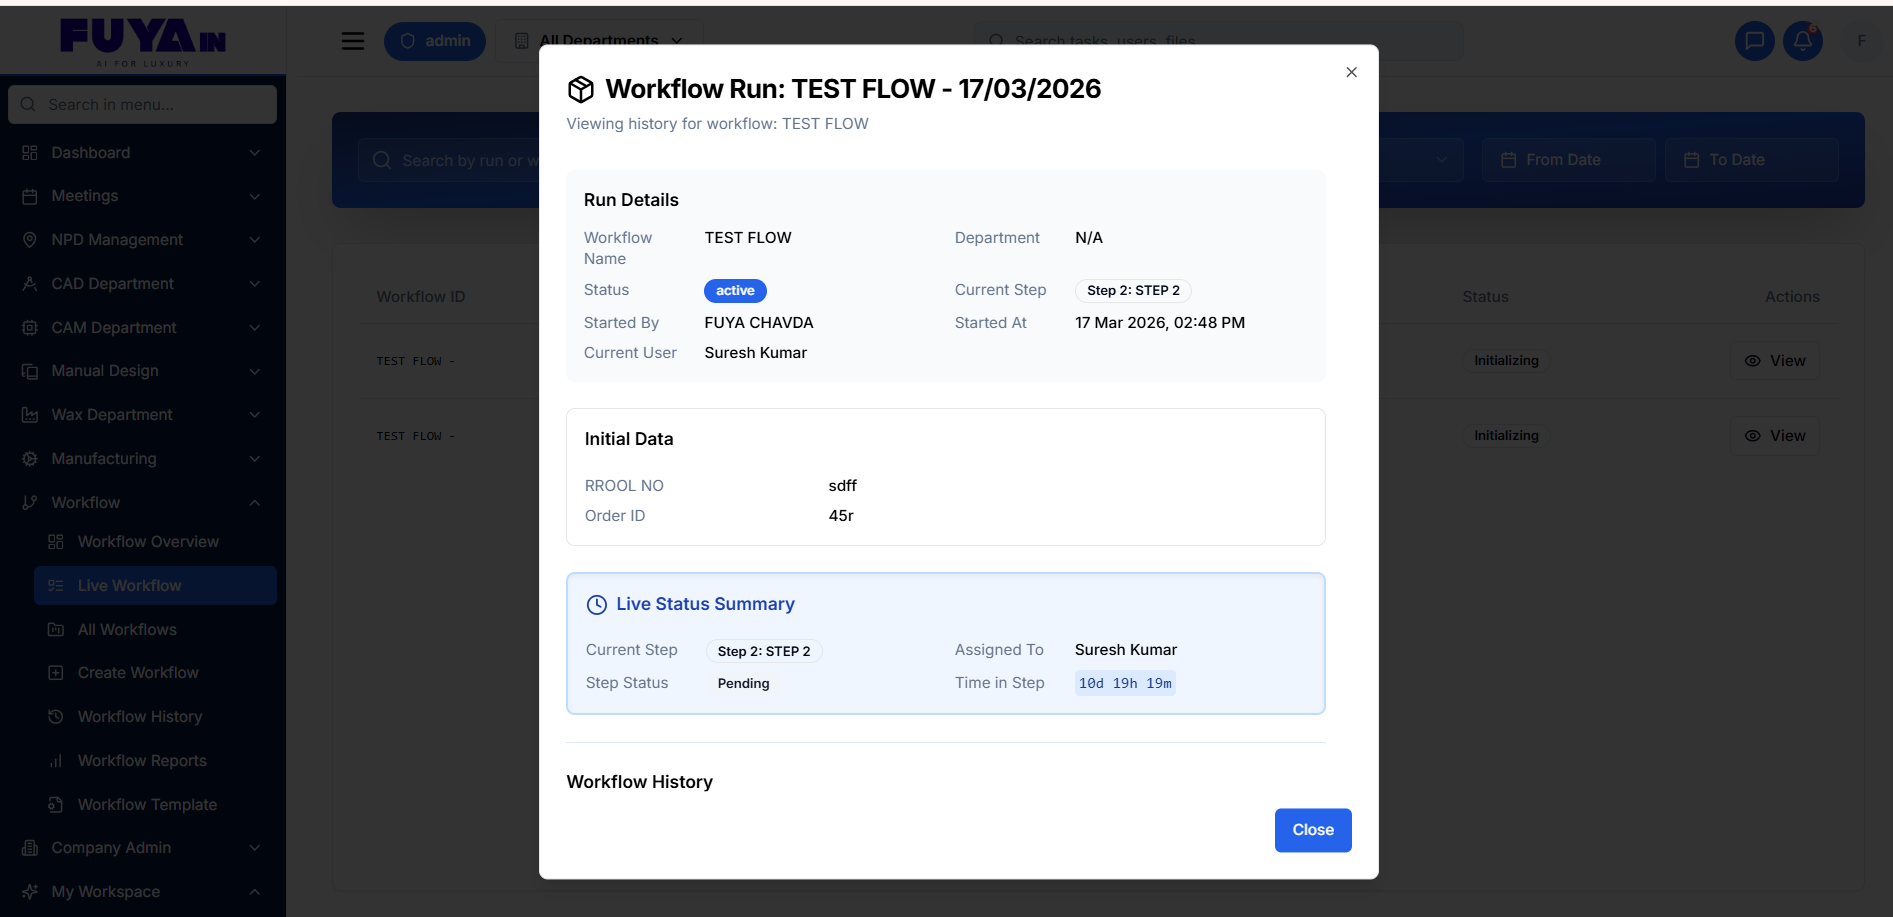This screenshot has width=1893, height=917.
Task: Click the Workflow History sidebar icon
Action: click(56, 717)
